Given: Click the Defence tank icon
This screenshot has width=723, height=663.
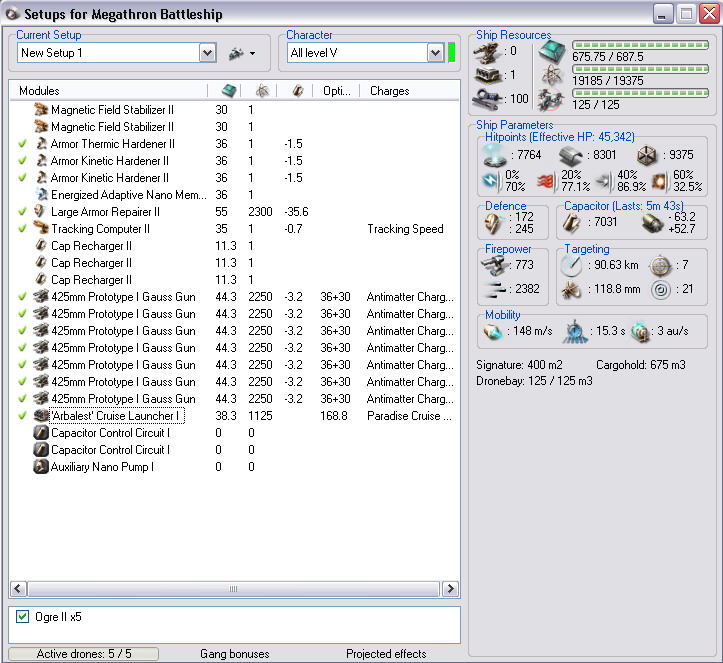Looking at the screenshot, I should click(493, 223).
